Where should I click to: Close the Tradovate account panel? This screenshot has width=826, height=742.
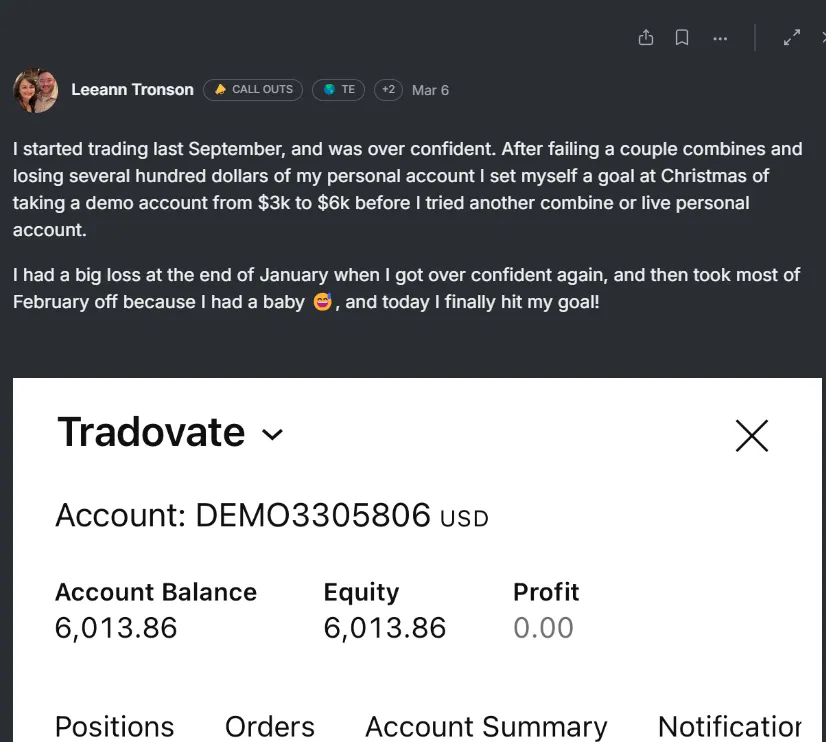[752, 436]
